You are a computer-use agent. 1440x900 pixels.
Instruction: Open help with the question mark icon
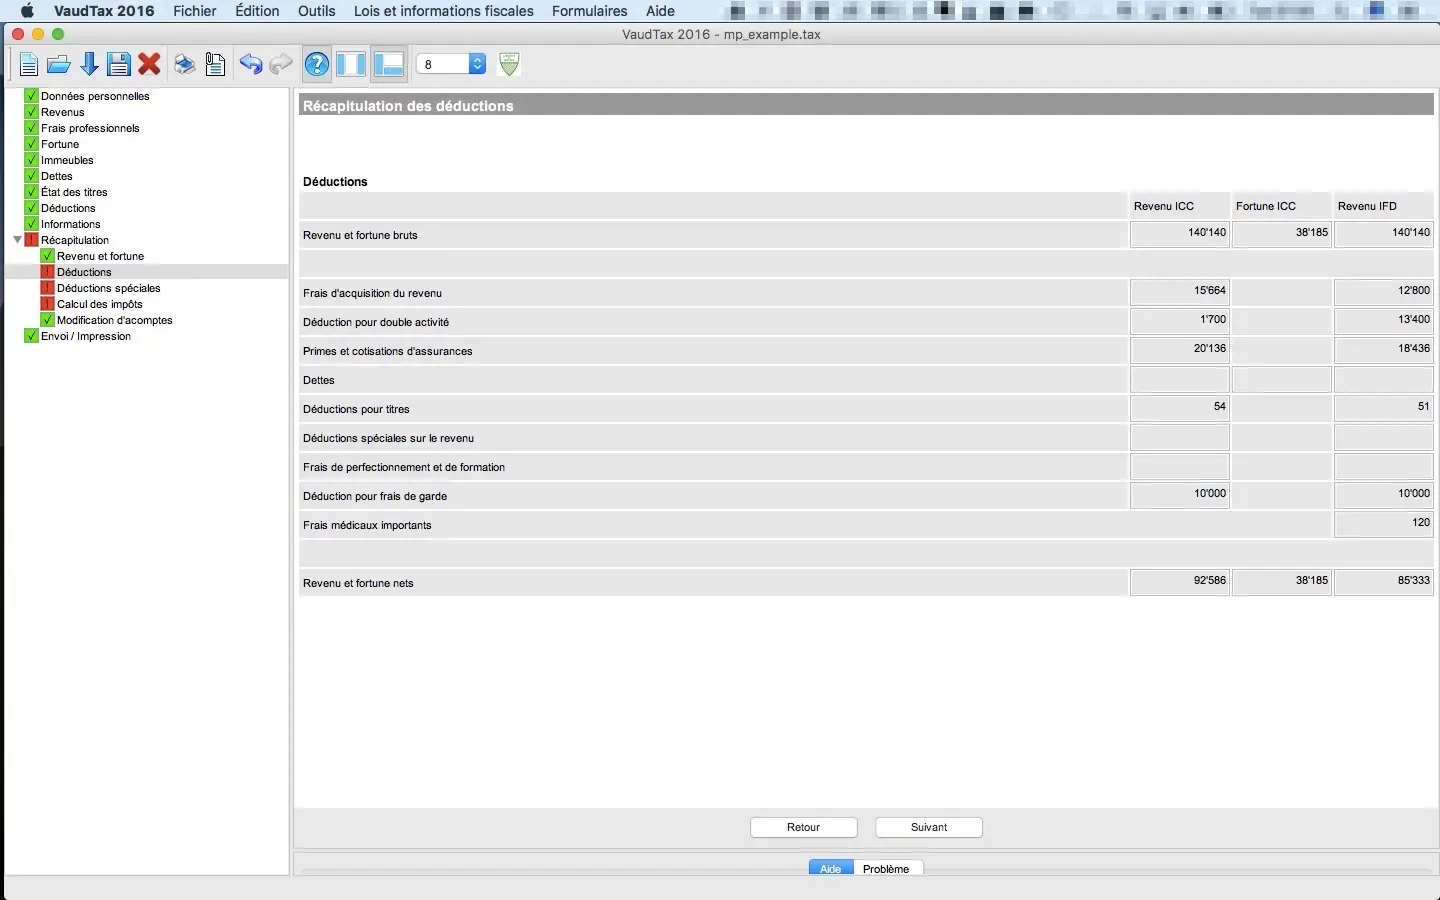[x=317, y=65]
